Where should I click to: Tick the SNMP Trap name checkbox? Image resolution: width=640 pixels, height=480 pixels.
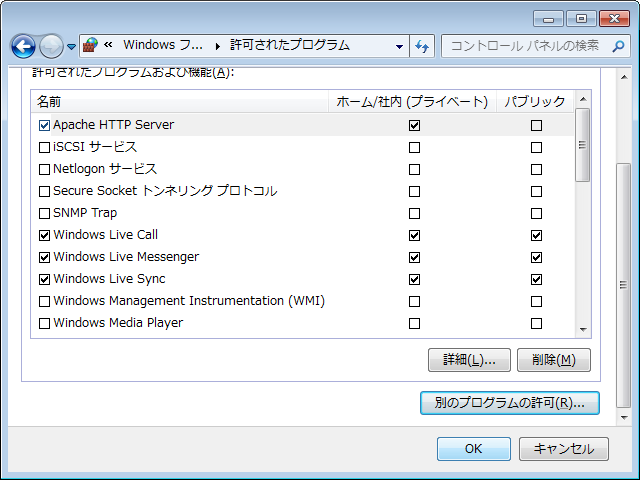point(44,213)
